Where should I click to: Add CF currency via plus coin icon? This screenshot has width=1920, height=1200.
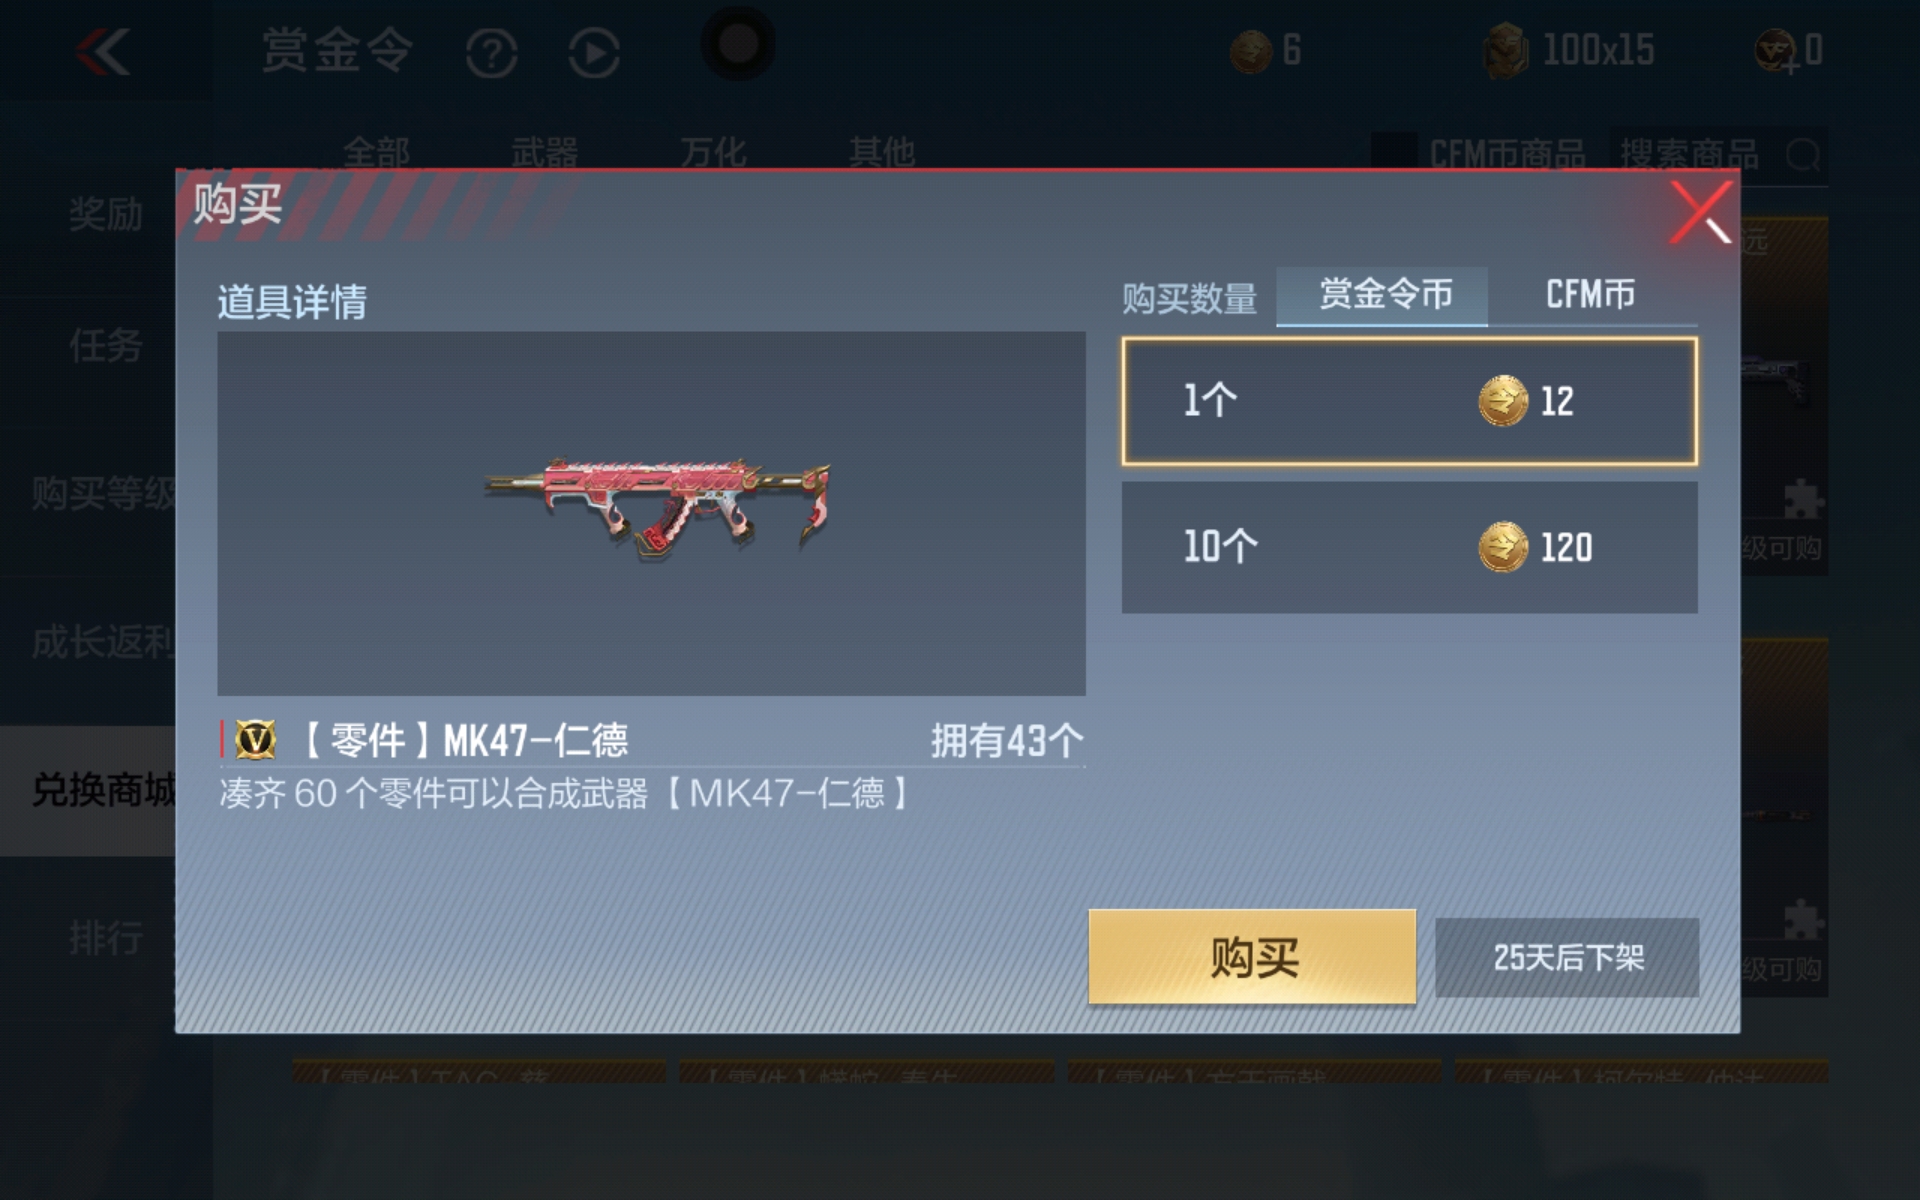coord(1777,51)
